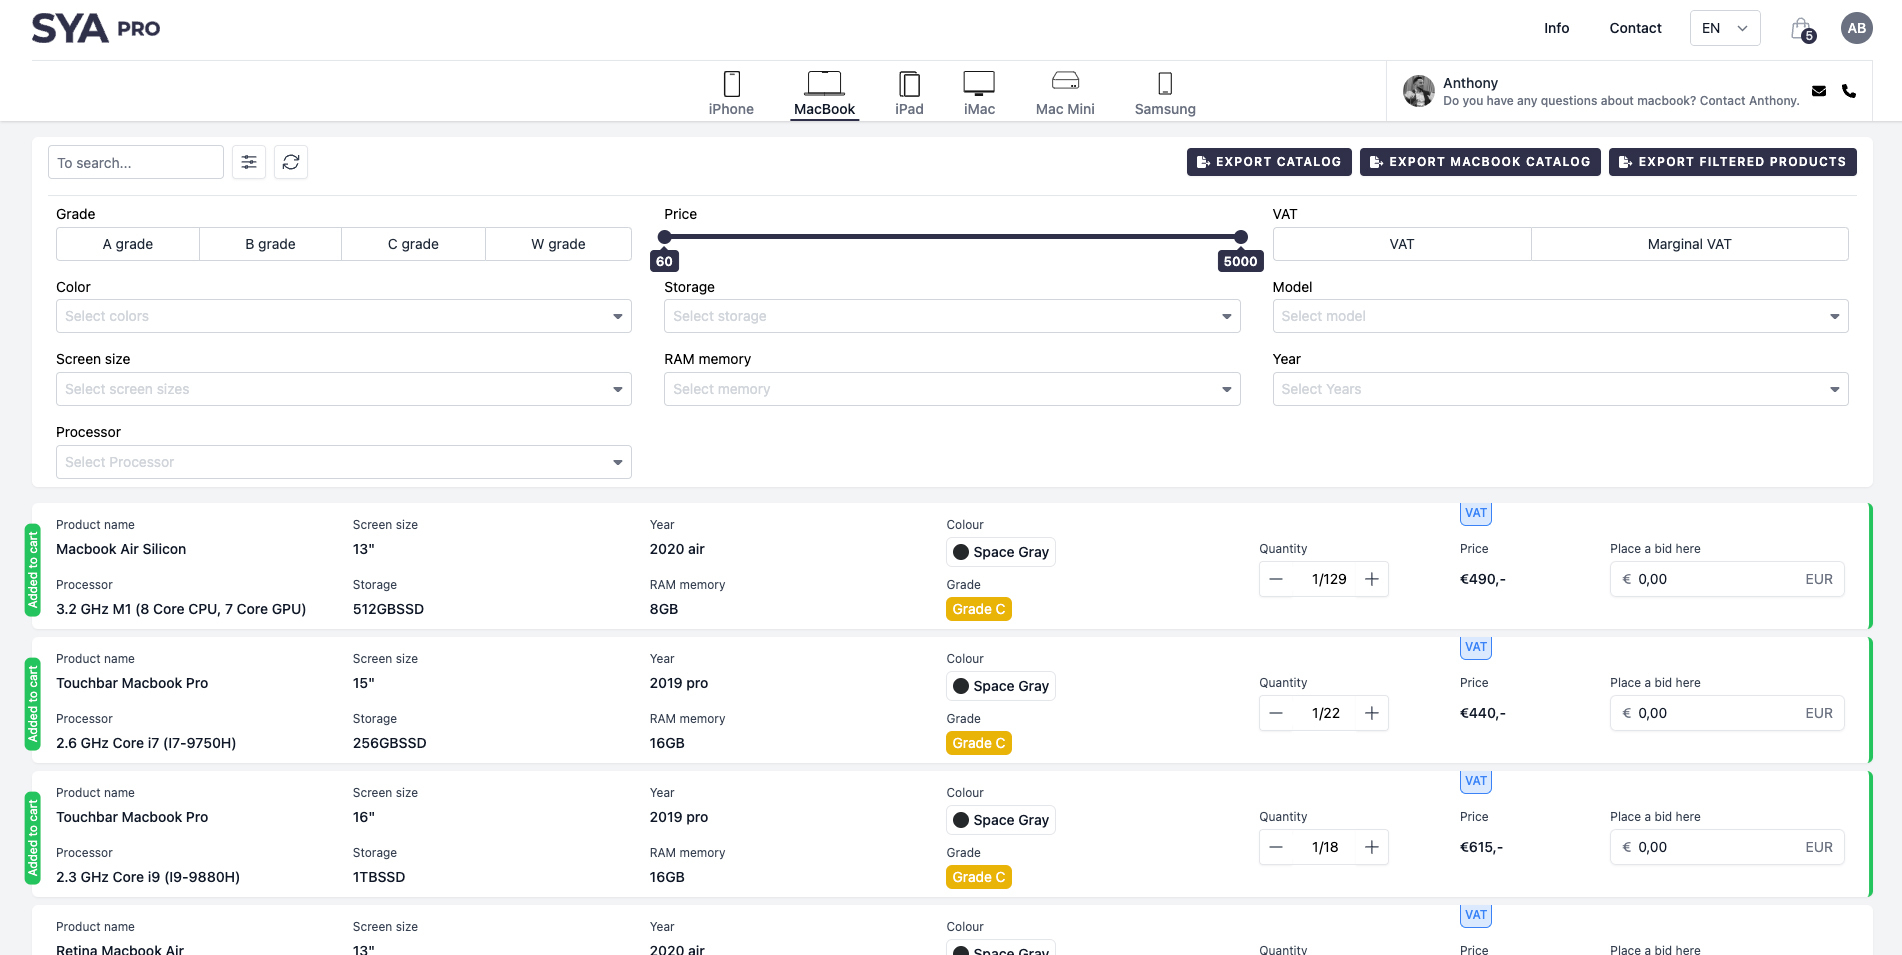Open the Samsung category tab

tap(1165, 94)
